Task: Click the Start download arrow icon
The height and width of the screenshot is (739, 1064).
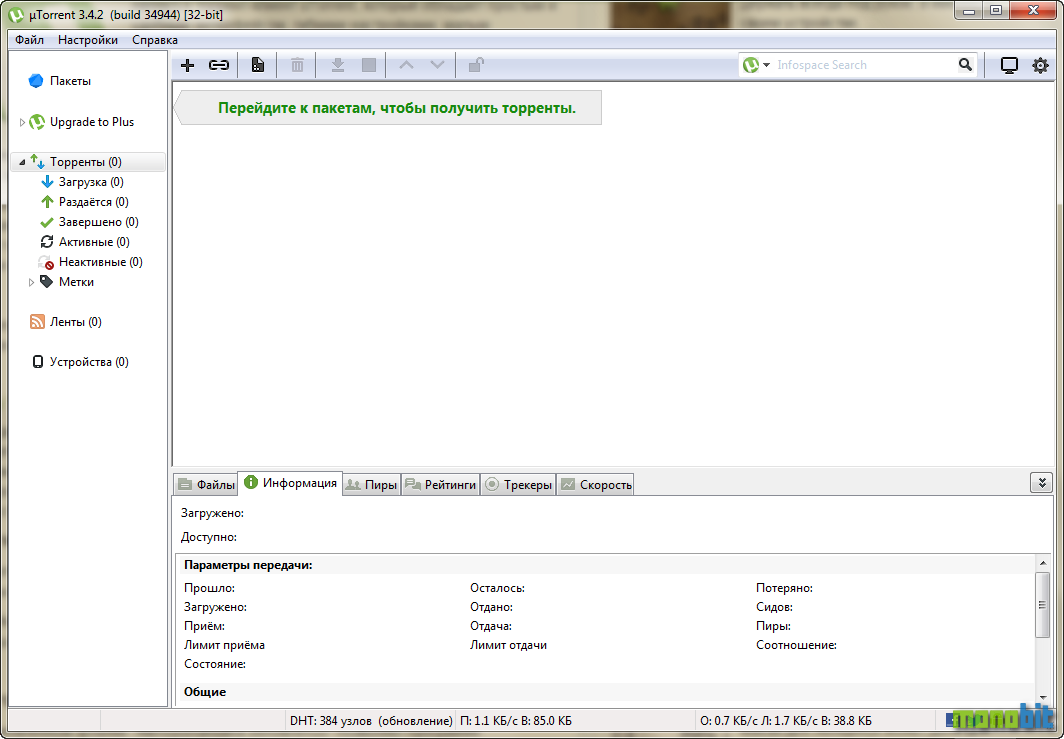Action: point(337,65)
